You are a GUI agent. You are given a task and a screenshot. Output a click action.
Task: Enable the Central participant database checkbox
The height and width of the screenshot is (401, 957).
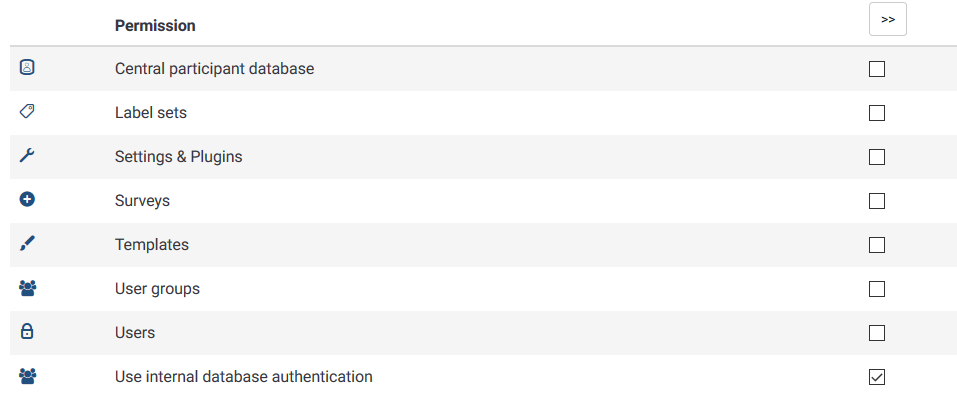[876, 69]
